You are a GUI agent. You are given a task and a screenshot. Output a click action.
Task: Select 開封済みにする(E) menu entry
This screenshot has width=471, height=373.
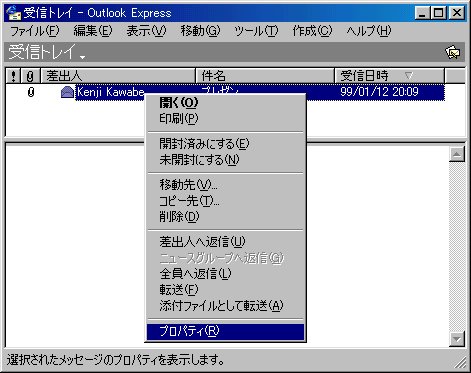click(226, 144)
